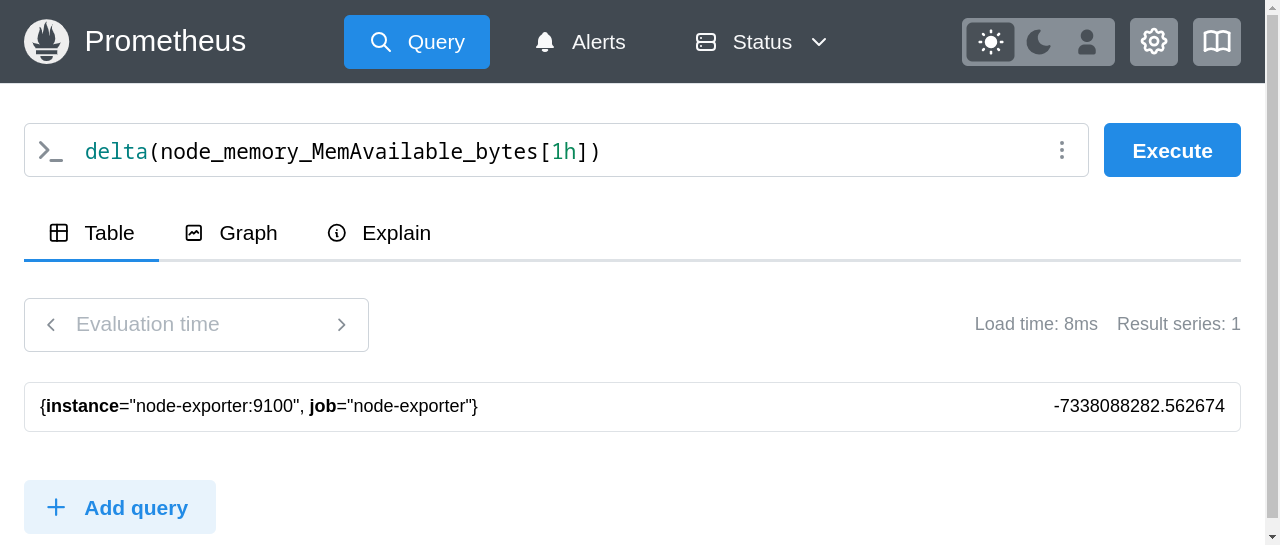This screenshot has width=1280, height=545.
Task: Switch to the Table tab
Action: pyautogui.click(x=92, y=233)
